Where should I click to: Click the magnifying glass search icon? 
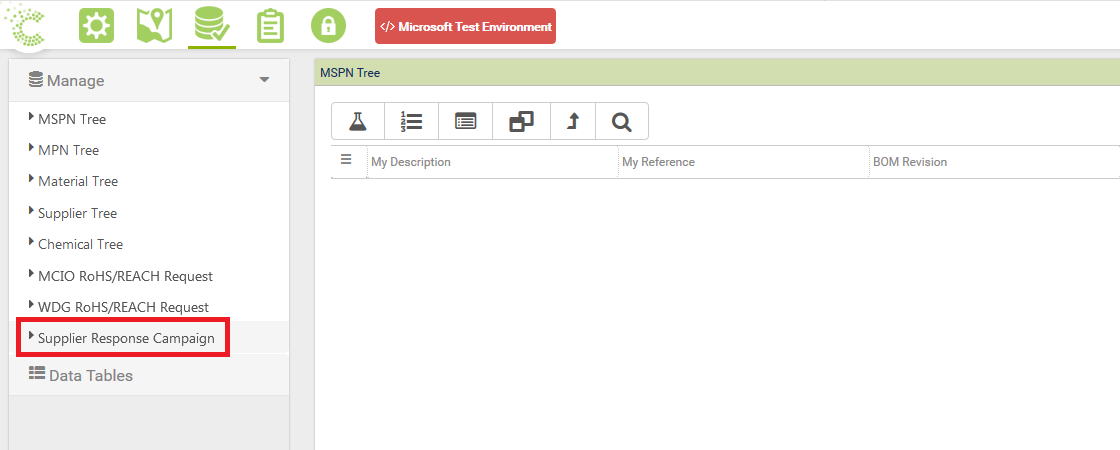pyautogui.click(x=622, y=122)
